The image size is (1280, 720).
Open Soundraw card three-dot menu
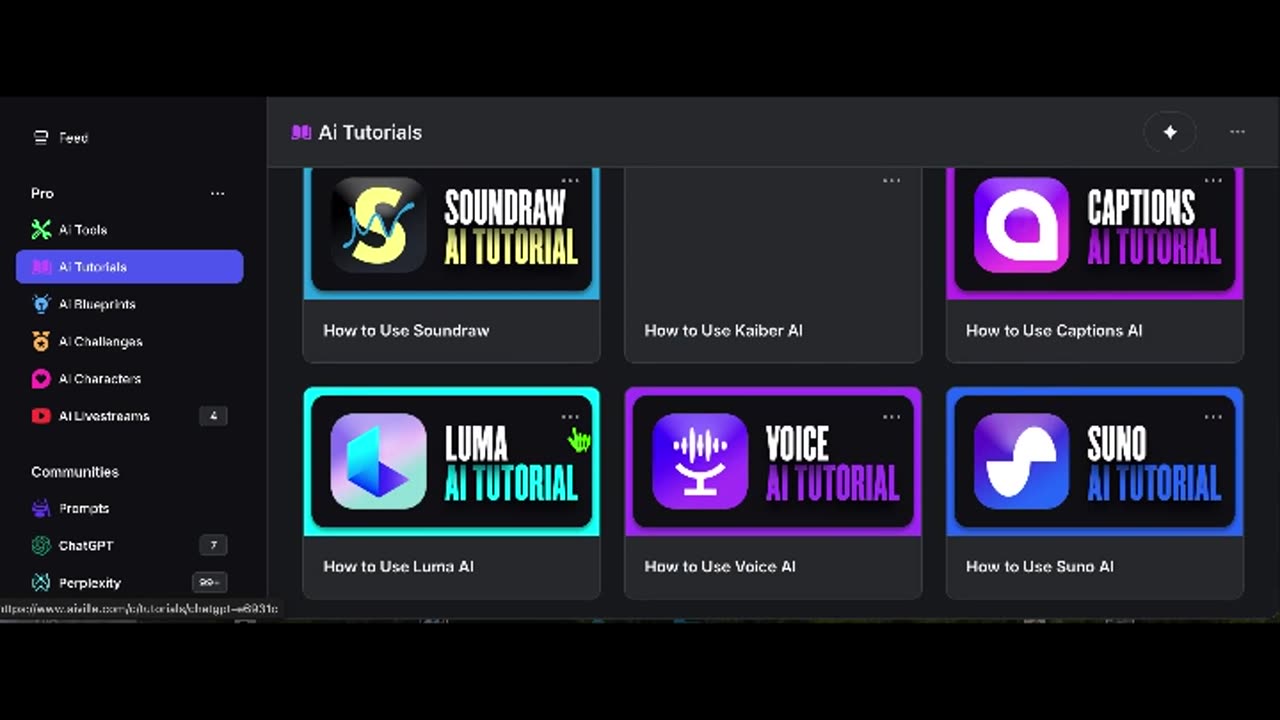(570, 181)
